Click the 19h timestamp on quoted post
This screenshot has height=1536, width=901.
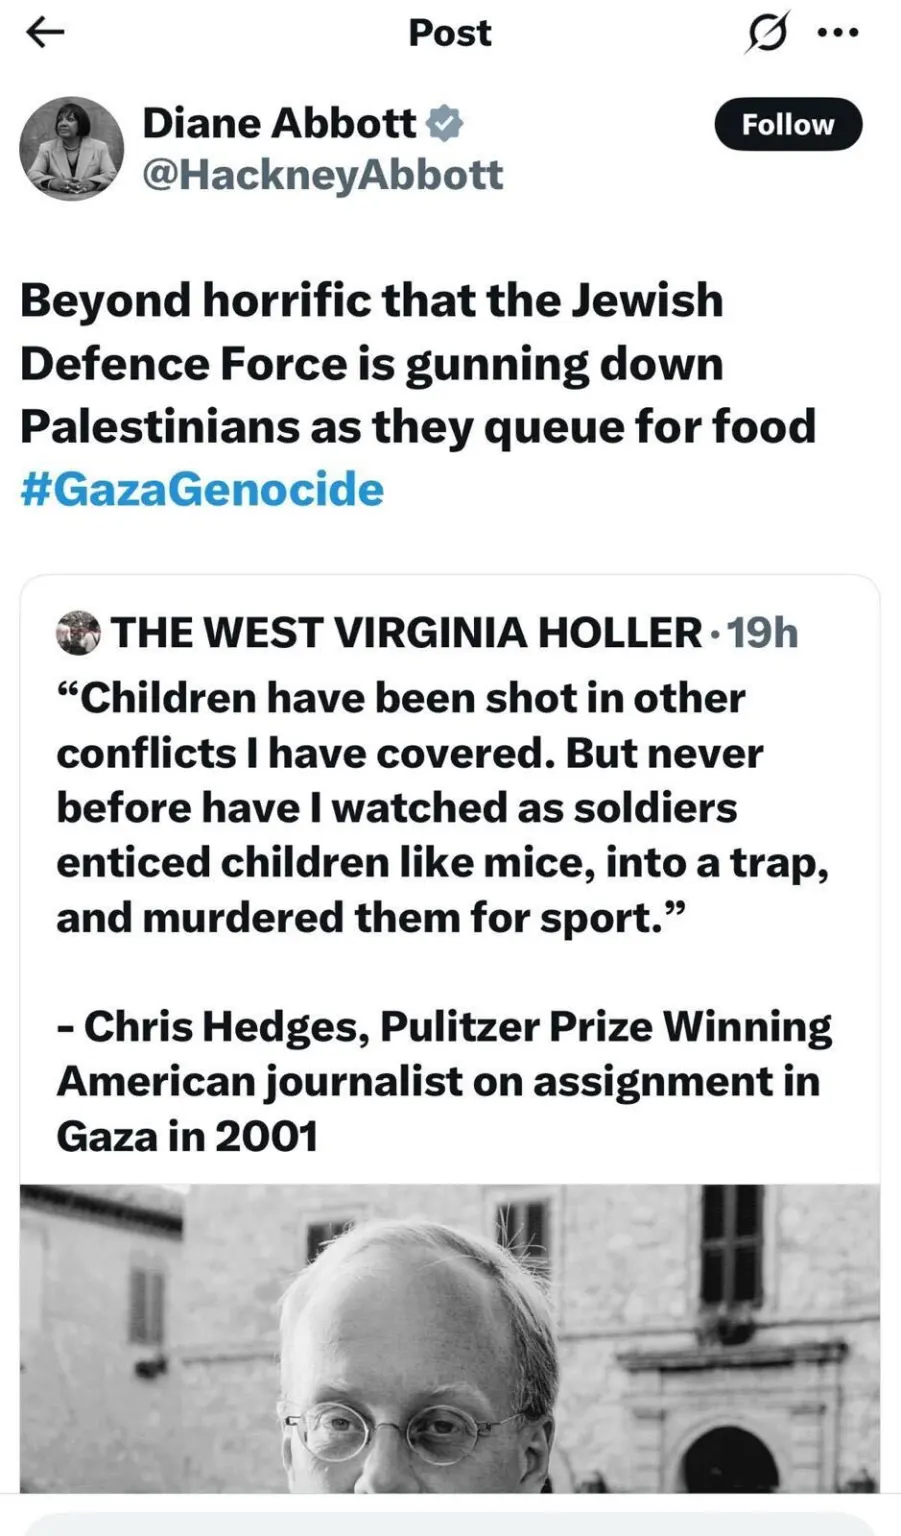[x=762, y=633]
